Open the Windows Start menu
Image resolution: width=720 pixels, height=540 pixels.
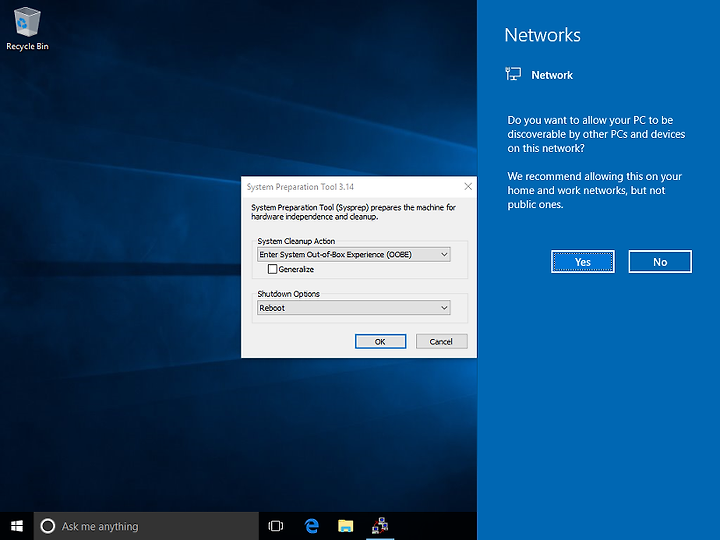click(17, 526)
